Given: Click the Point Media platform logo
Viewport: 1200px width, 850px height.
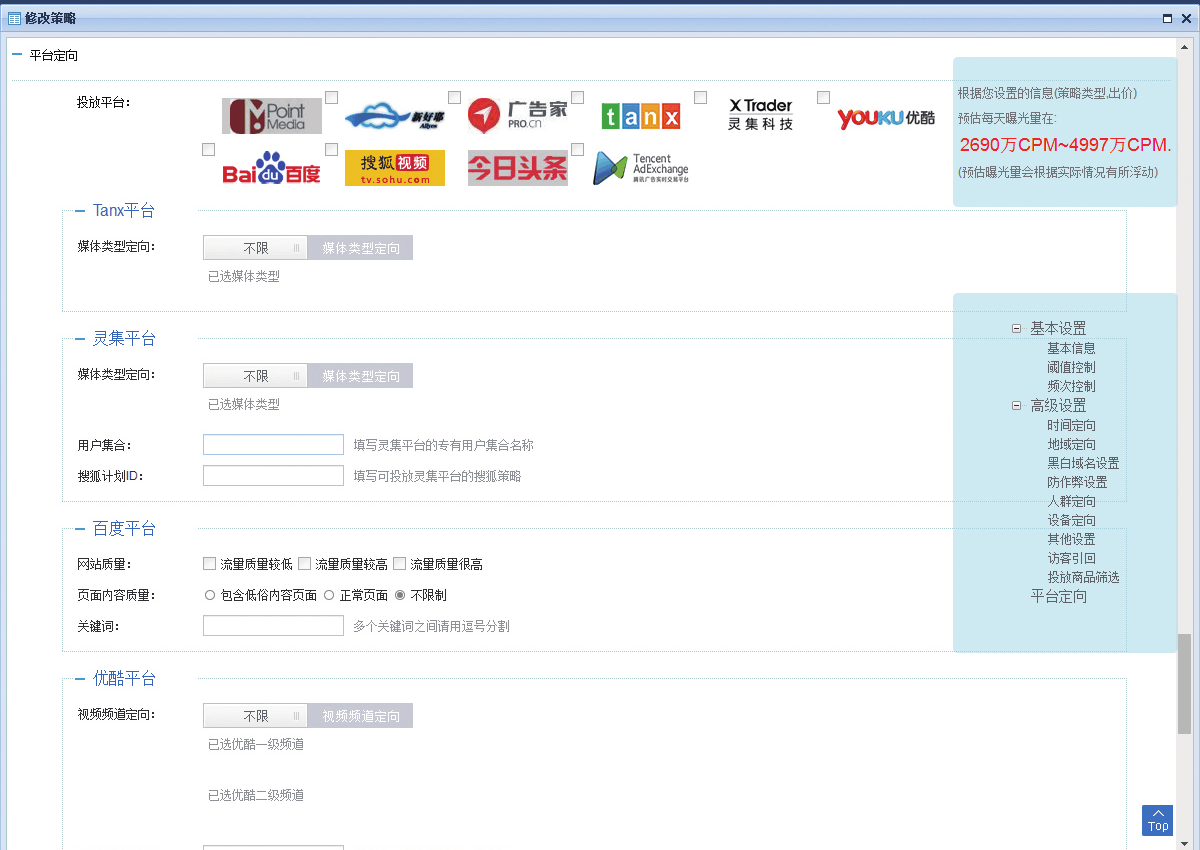Looking at the screenshot, I should point(272,116).
